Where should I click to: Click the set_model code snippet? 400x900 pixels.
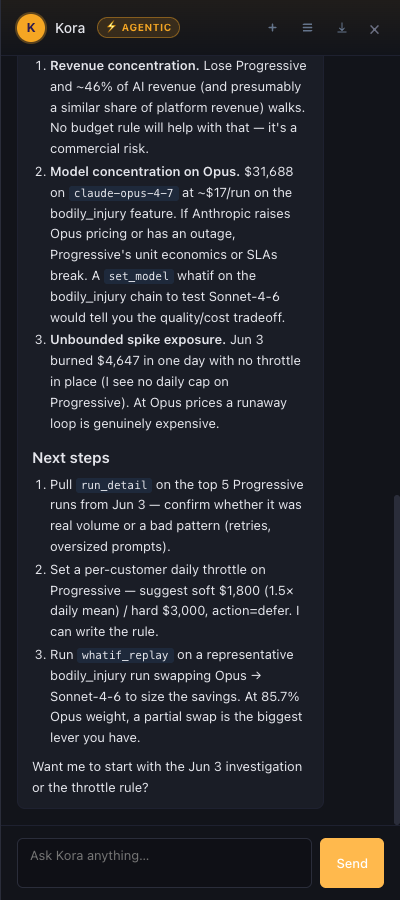[139, 276]
